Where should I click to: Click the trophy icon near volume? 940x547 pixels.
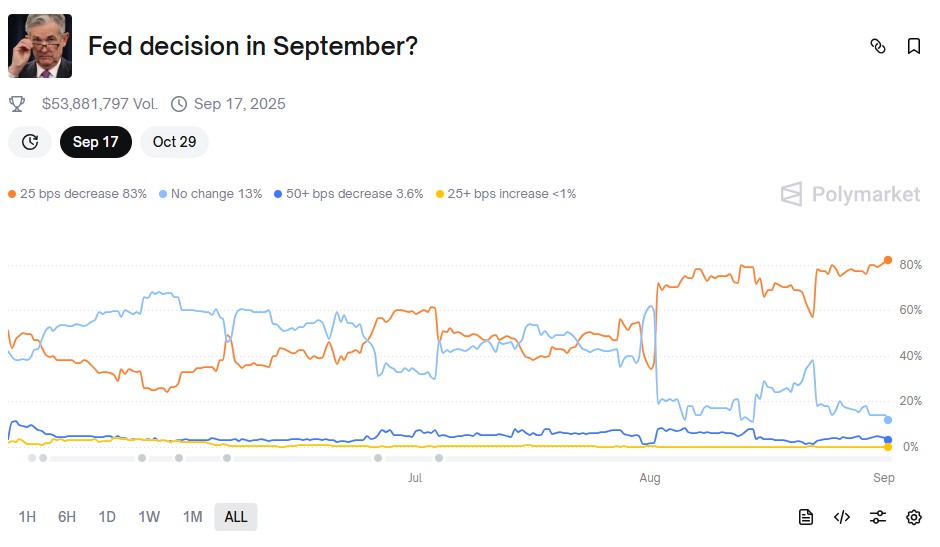pyautogui.click(x=17, y=104)
